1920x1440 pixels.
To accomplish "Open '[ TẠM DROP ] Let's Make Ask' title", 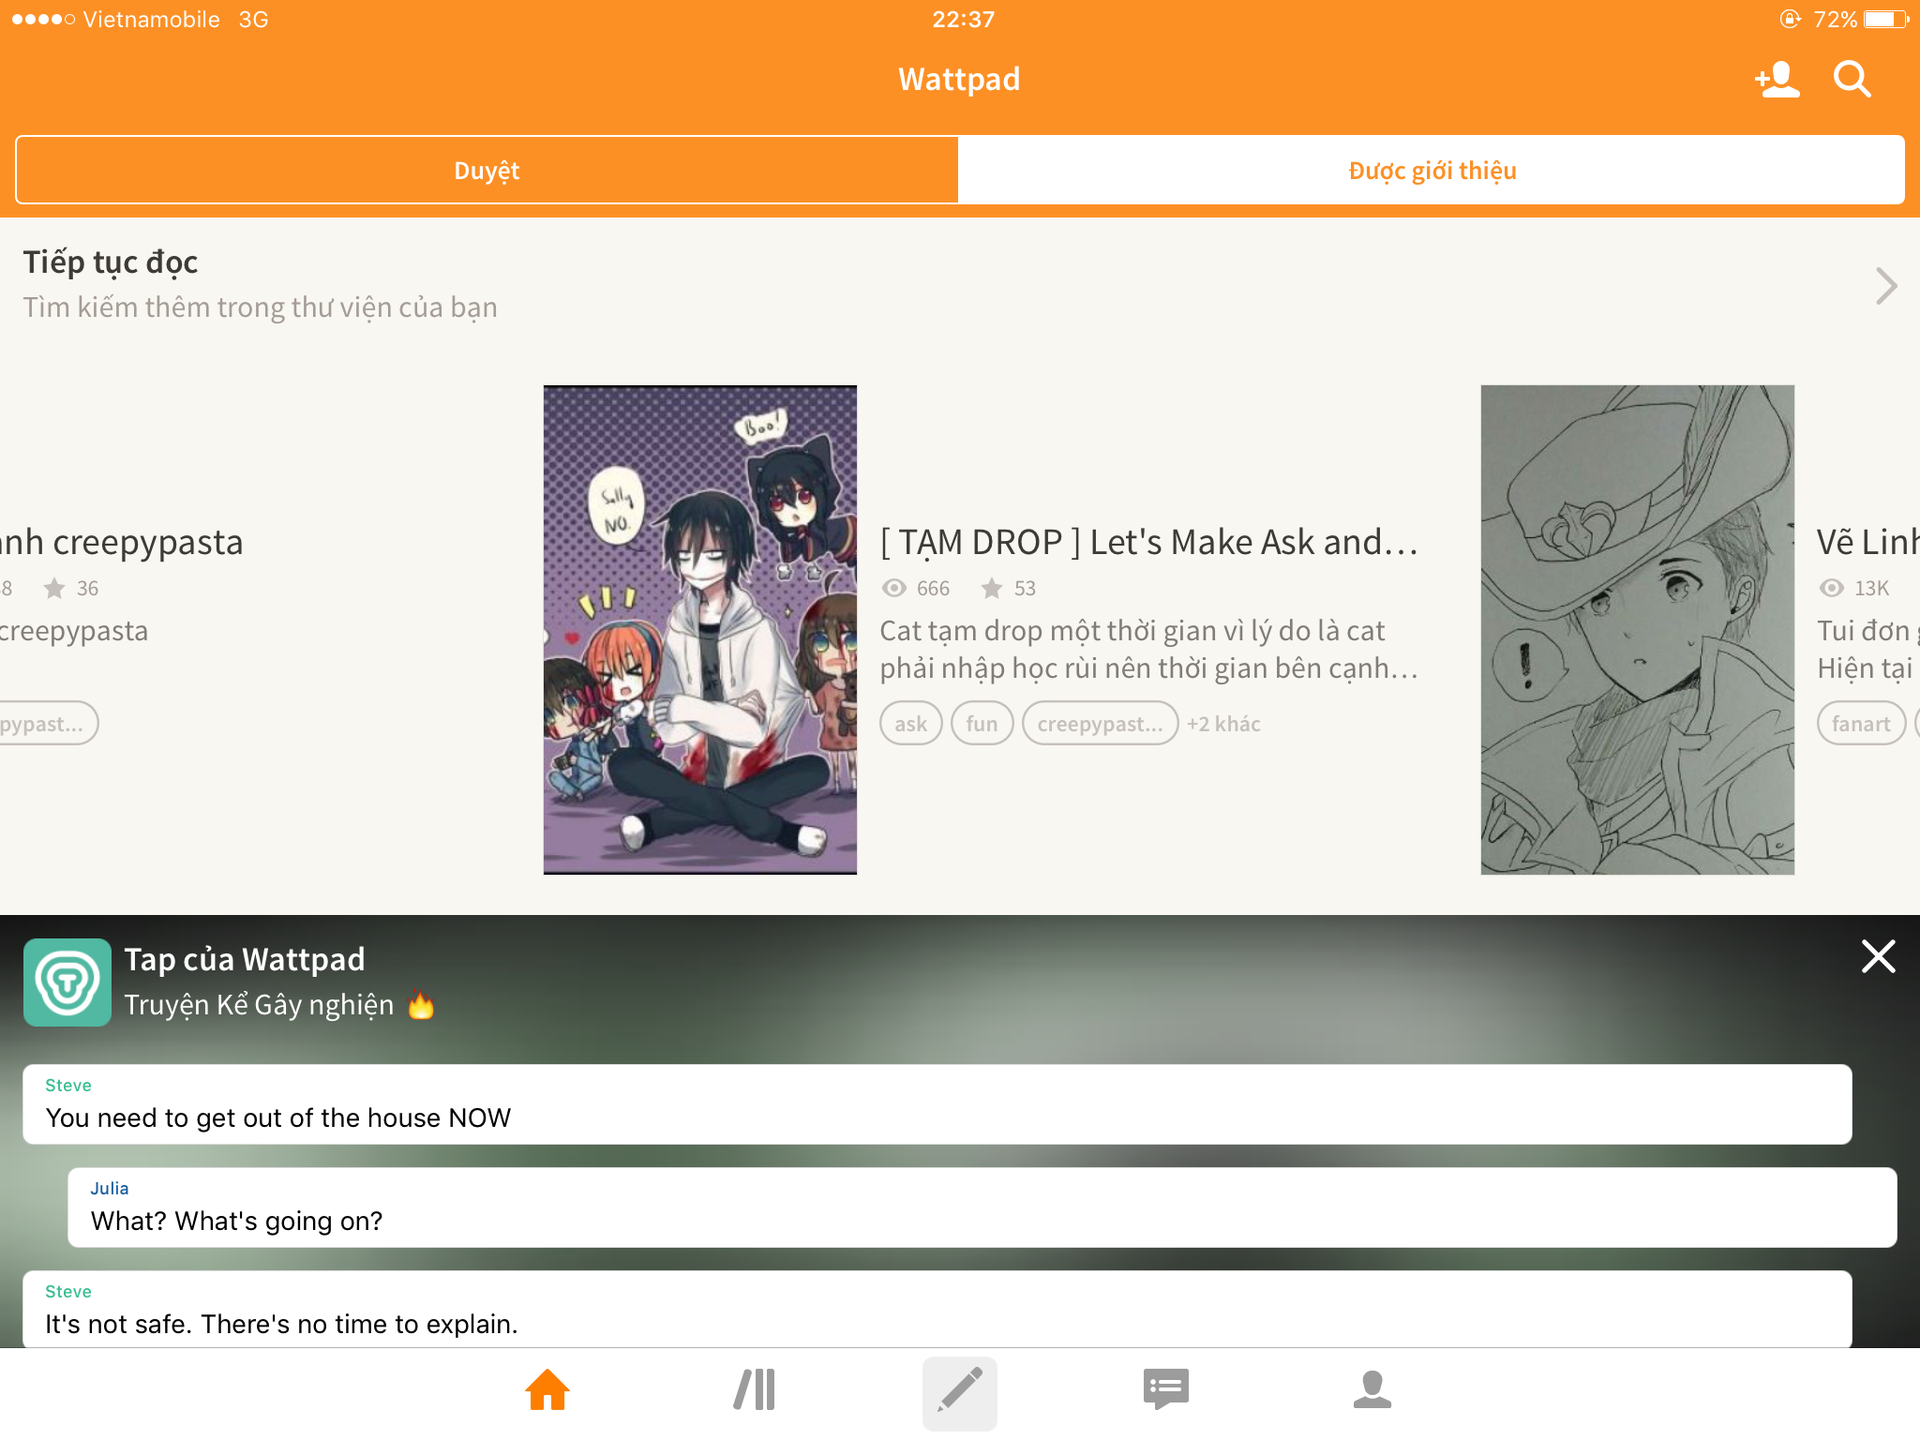I will (1148, 542).
